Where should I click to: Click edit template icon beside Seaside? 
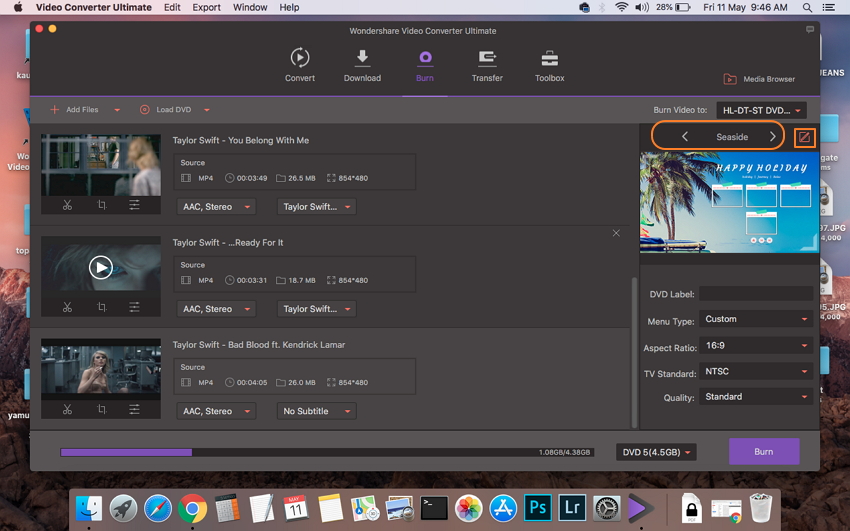pyautogui.click(x=804, y=137)
